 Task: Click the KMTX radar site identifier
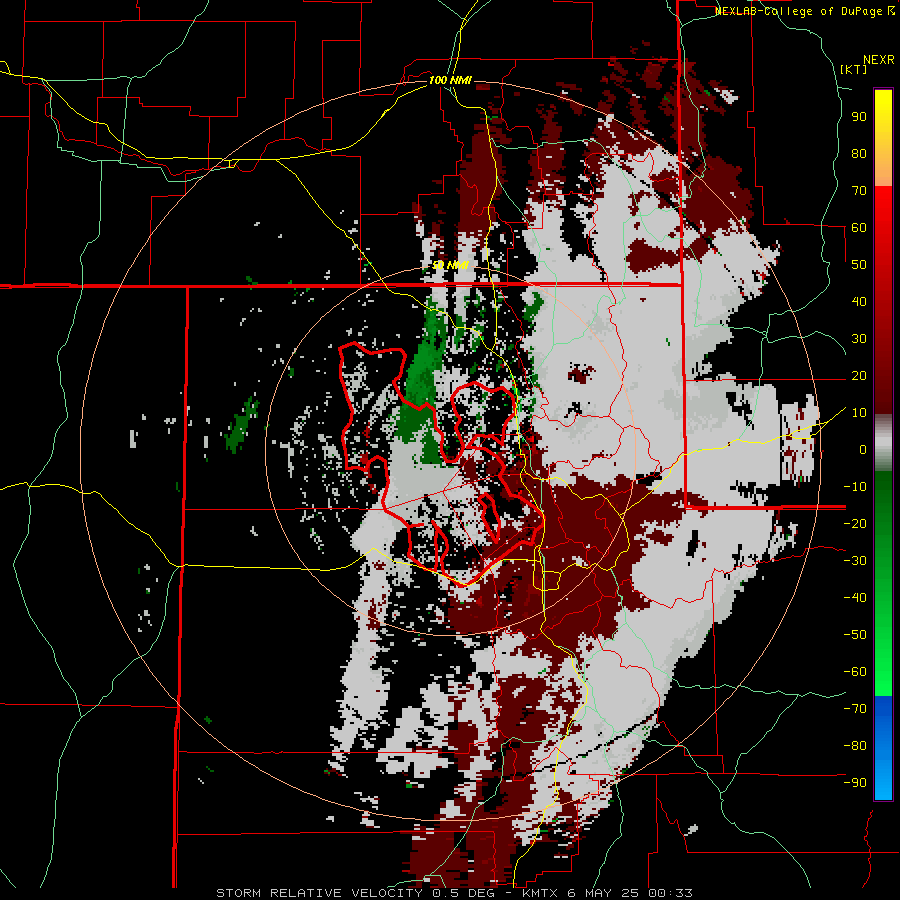[542, 893]
